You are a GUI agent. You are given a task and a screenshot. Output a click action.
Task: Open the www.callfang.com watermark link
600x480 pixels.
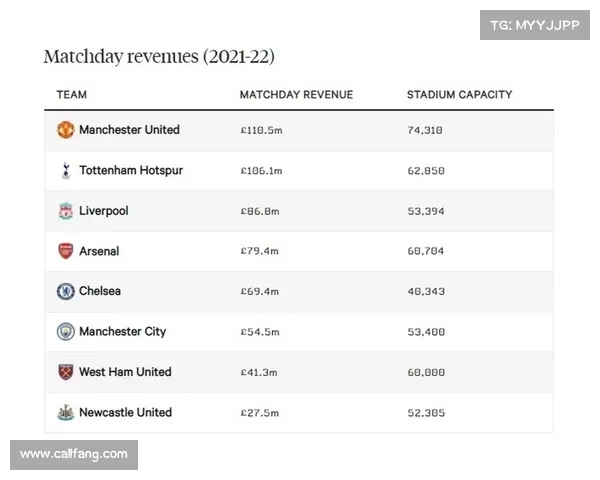[x=74, y=455]
